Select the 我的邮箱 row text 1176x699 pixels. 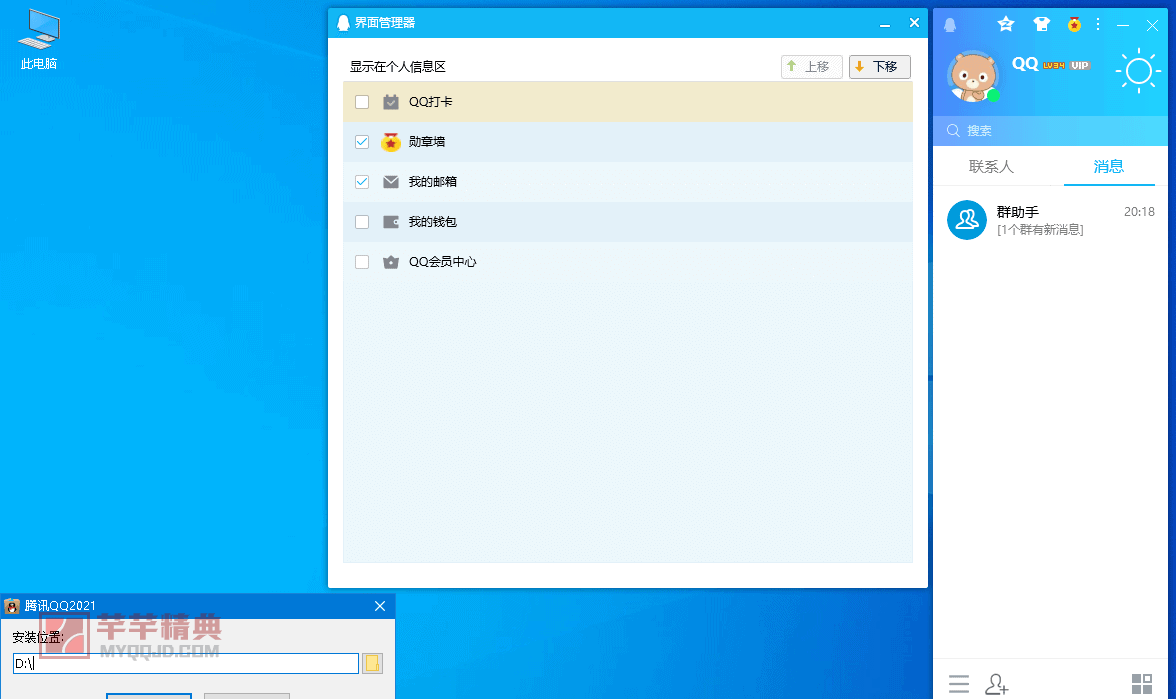[433, 182]
